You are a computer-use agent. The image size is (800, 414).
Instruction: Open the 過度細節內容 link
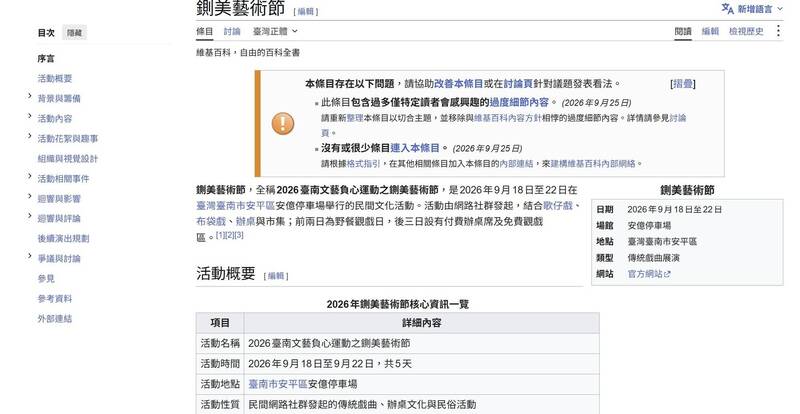[519, 103]
